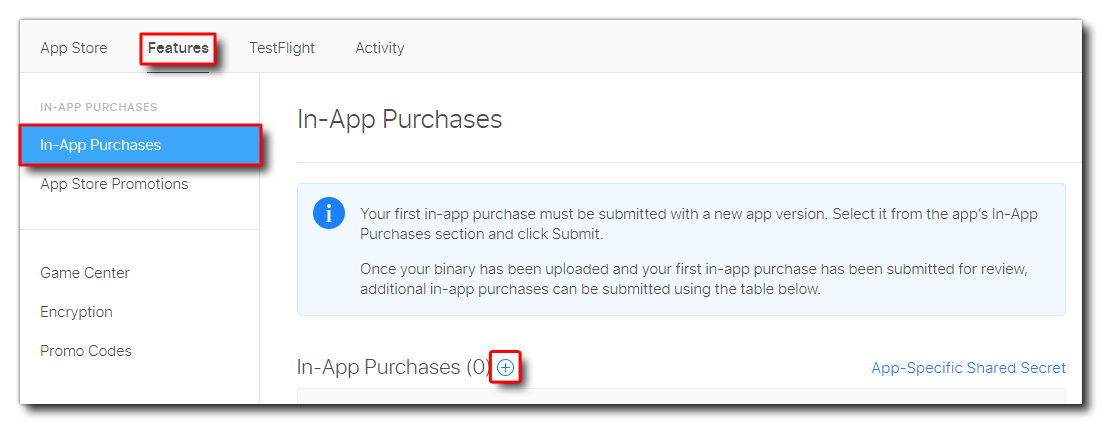
Task: Open the App Store tab
Action: pos(74,48)
